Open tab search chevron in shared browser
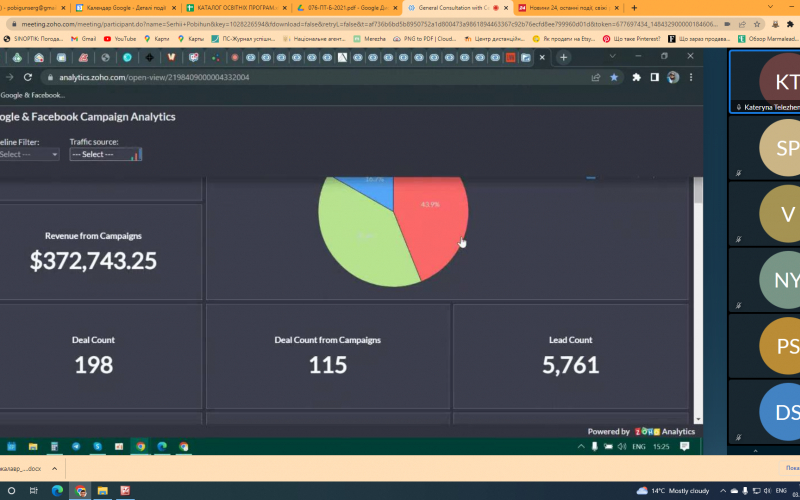 coord(613,56)
